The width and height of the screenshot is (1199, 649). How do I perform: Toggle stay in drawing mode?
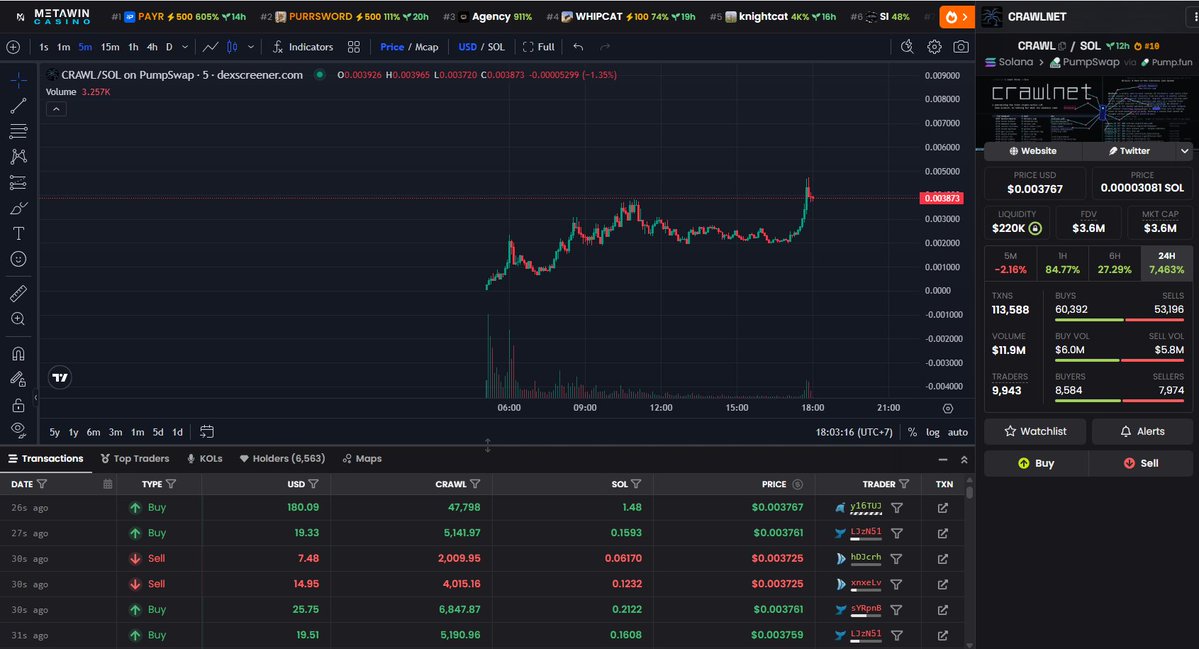point(18,378)
